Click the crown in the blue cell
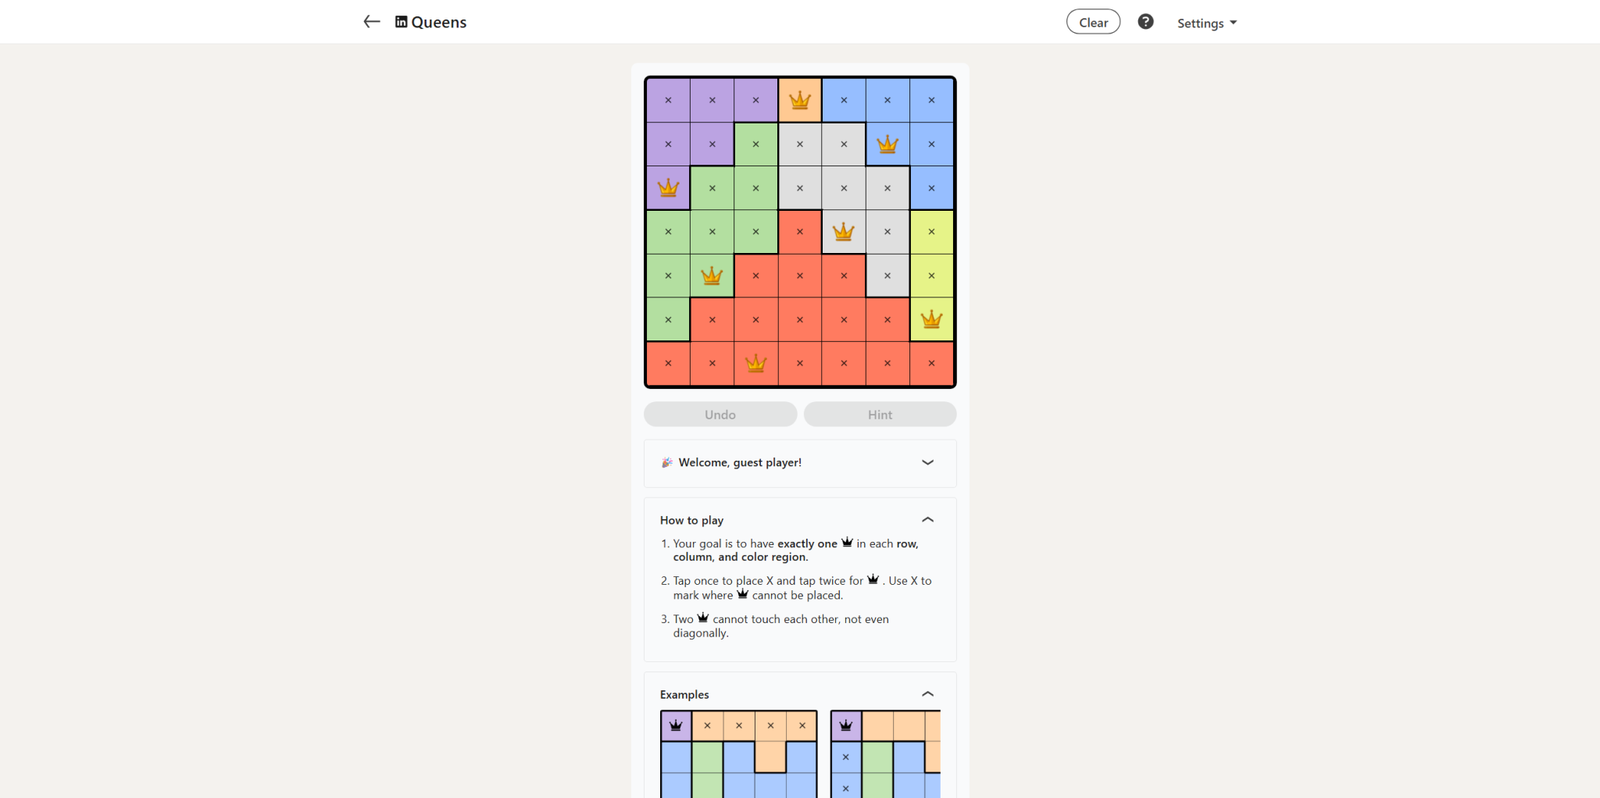The width and height of the screenshot is (1600, 798). (887, 144)
